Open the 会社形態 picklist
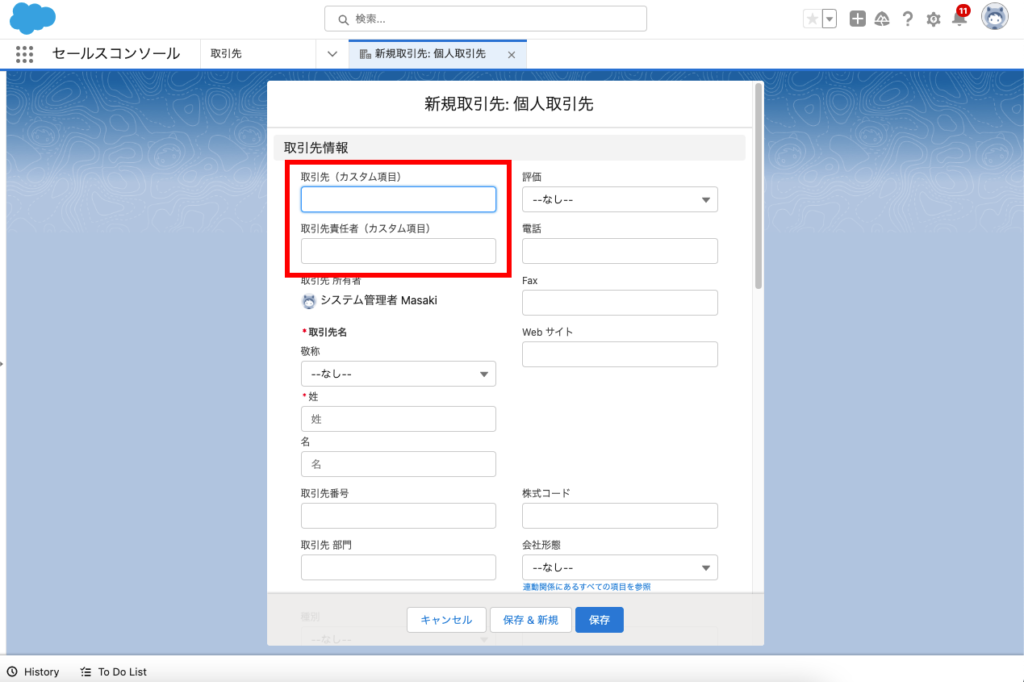This screenshot has height=682, width=1024. coord(619,568)
